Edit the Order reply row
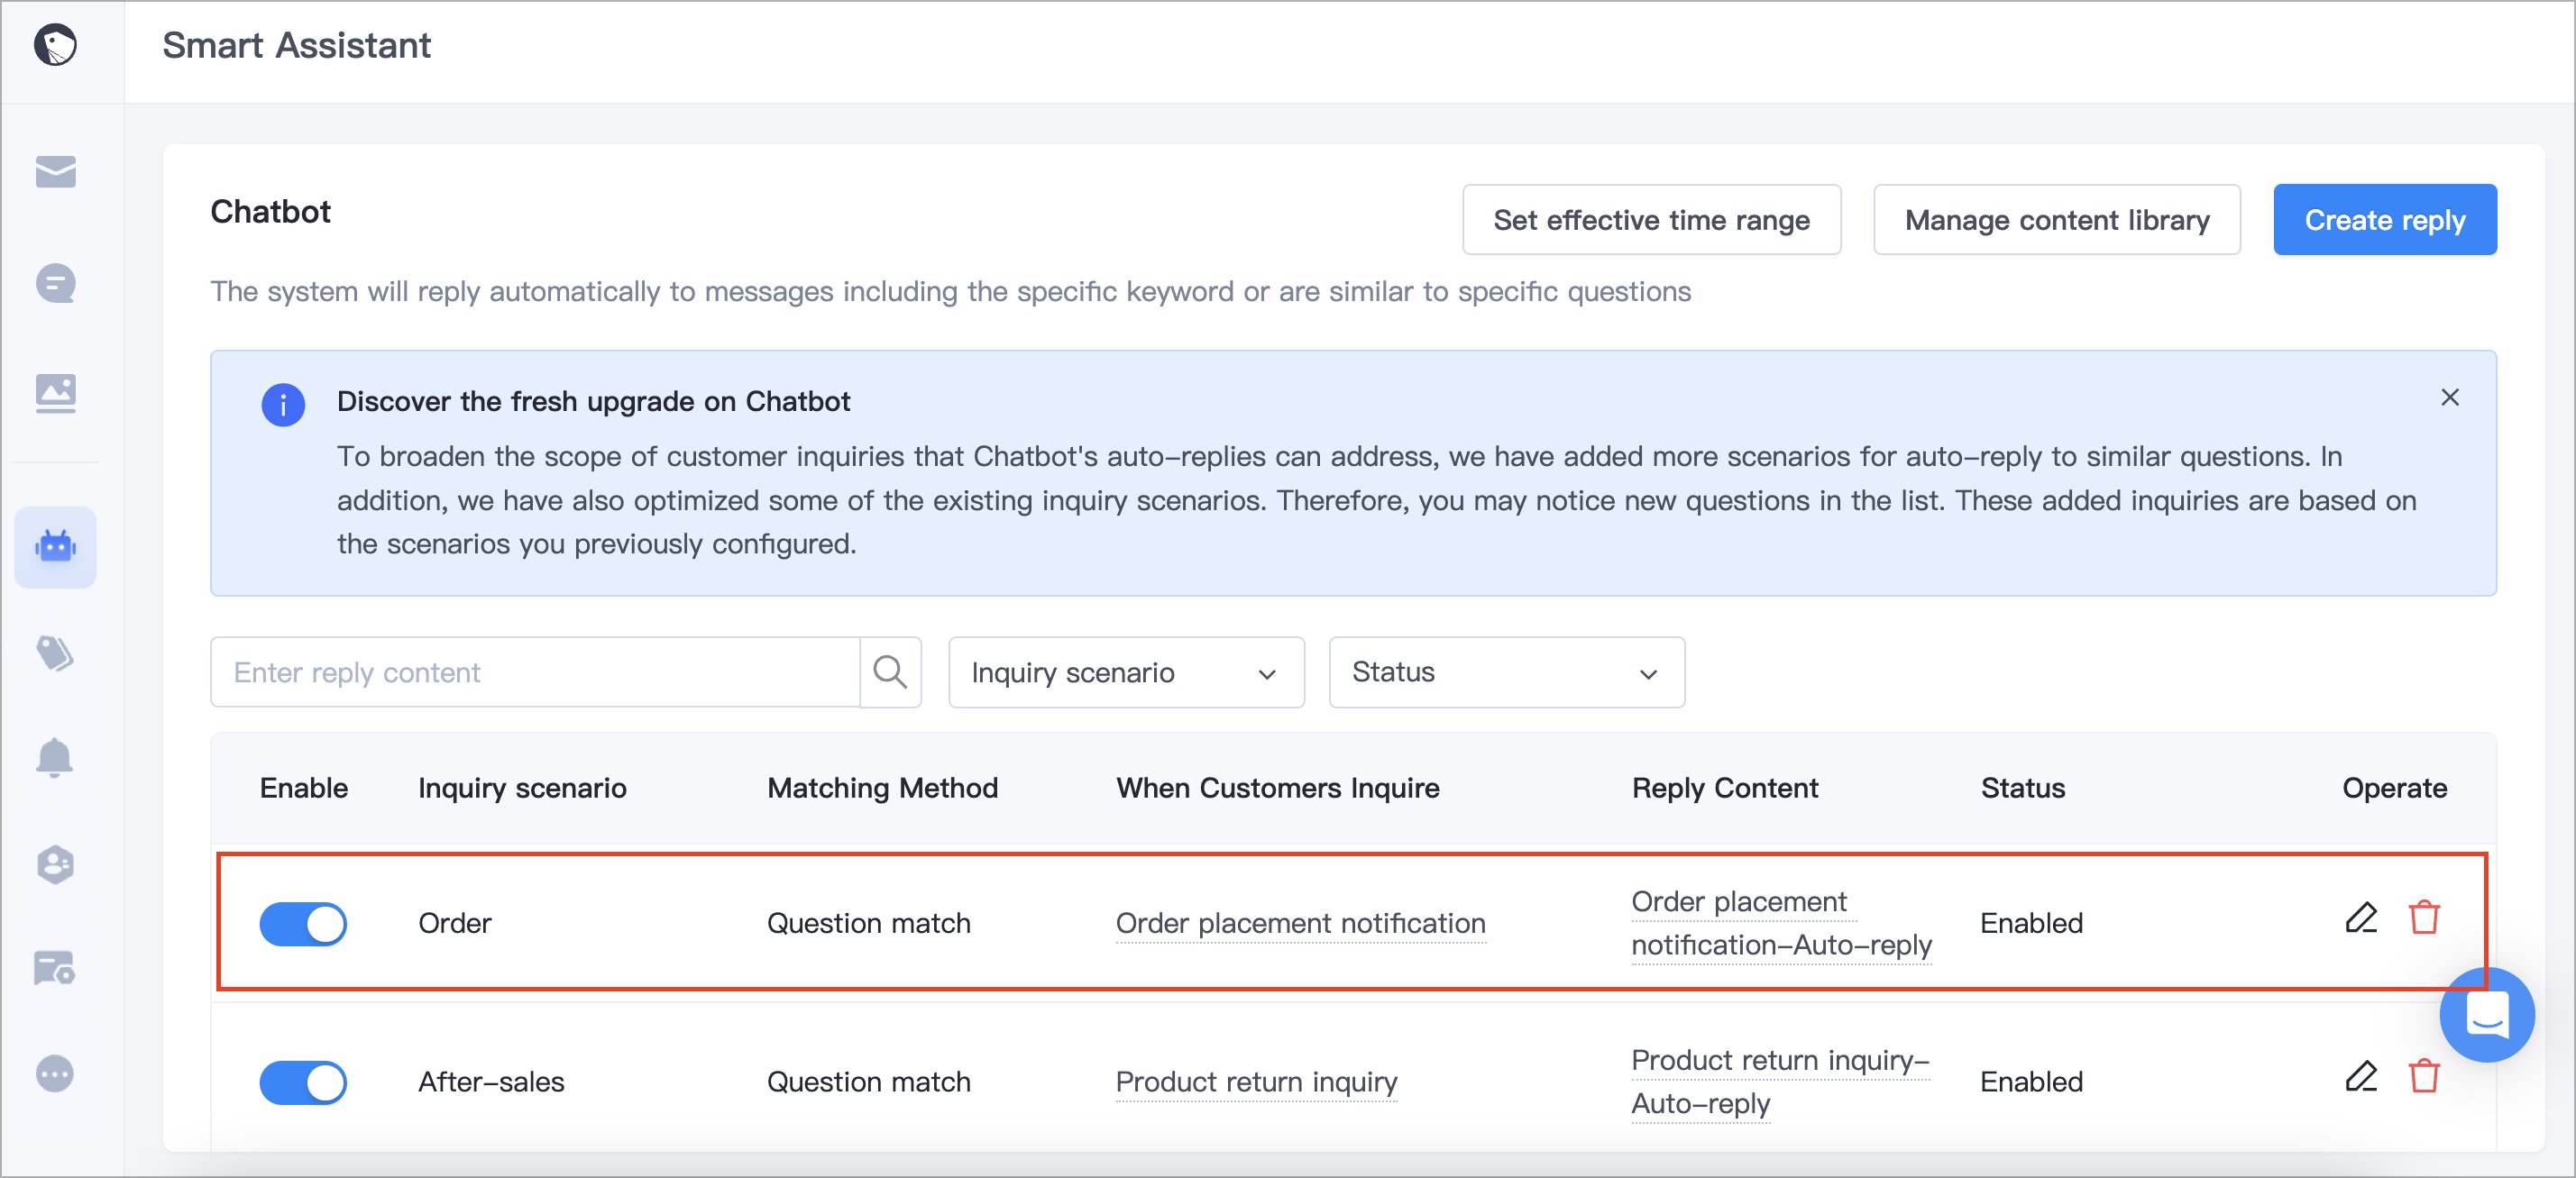This screenshot has height=1178, width=2576. (x=2361, y=917)
